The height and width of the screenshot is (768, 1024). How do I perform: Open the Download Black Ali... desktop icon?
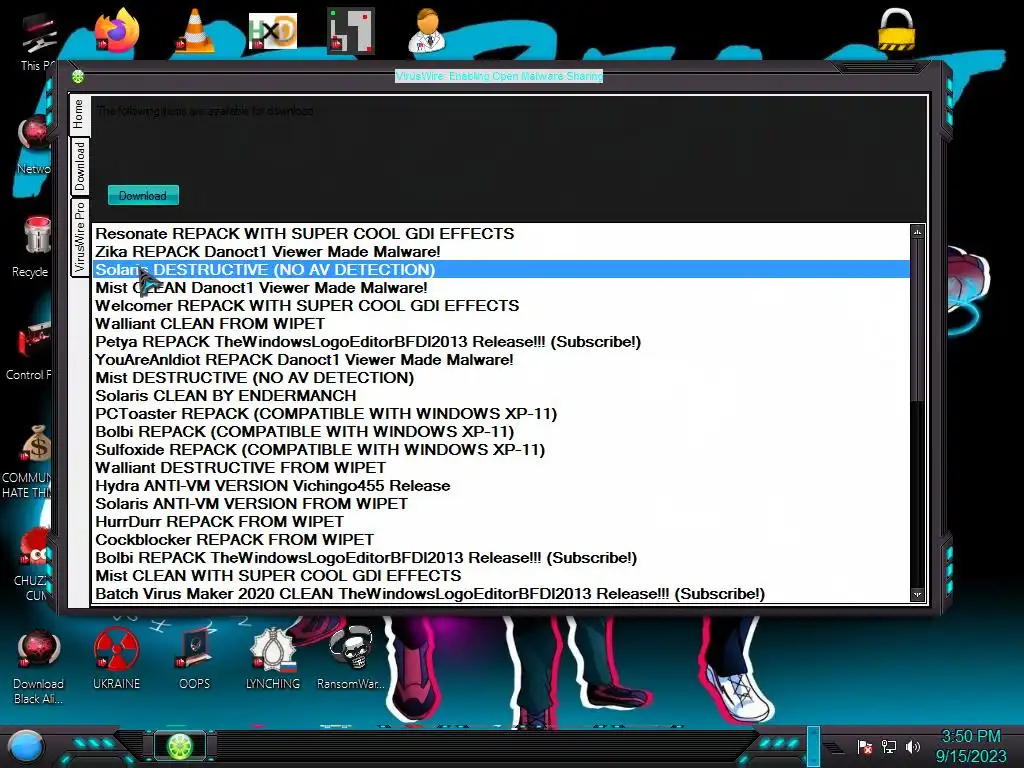tap(38, 666)
